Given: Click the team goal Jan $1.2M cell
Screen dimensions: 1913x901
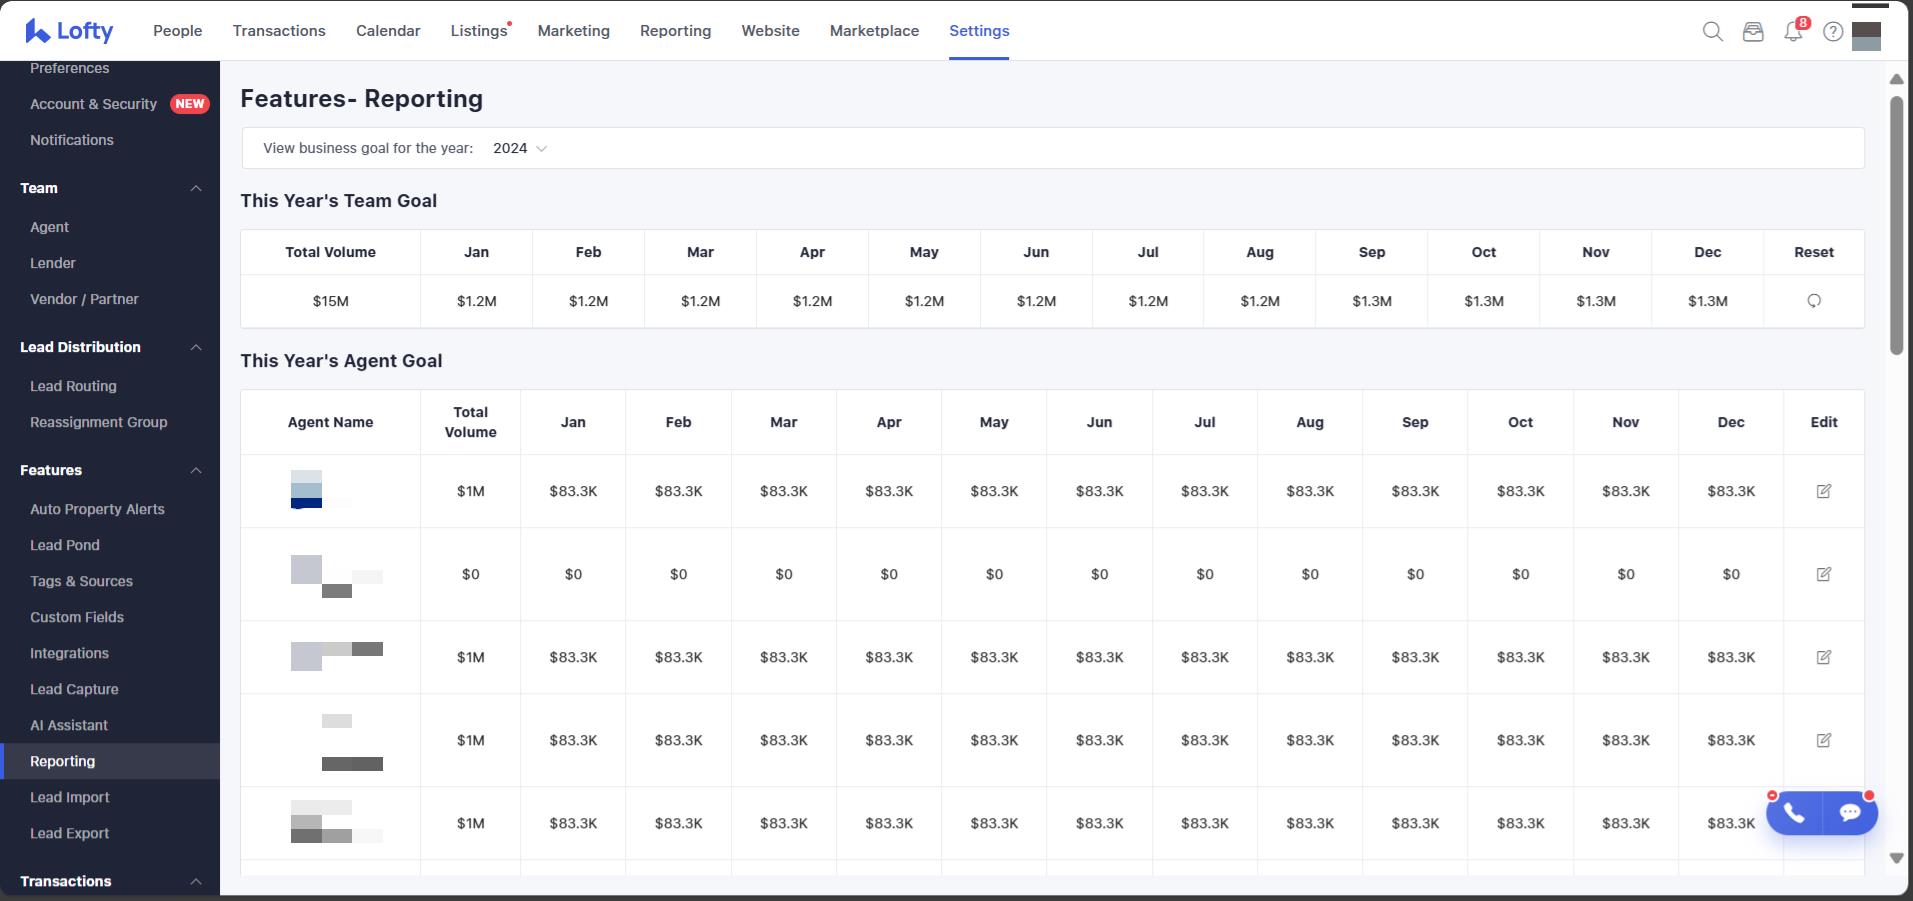Looking at the screenshot, I should click(477, 301).
